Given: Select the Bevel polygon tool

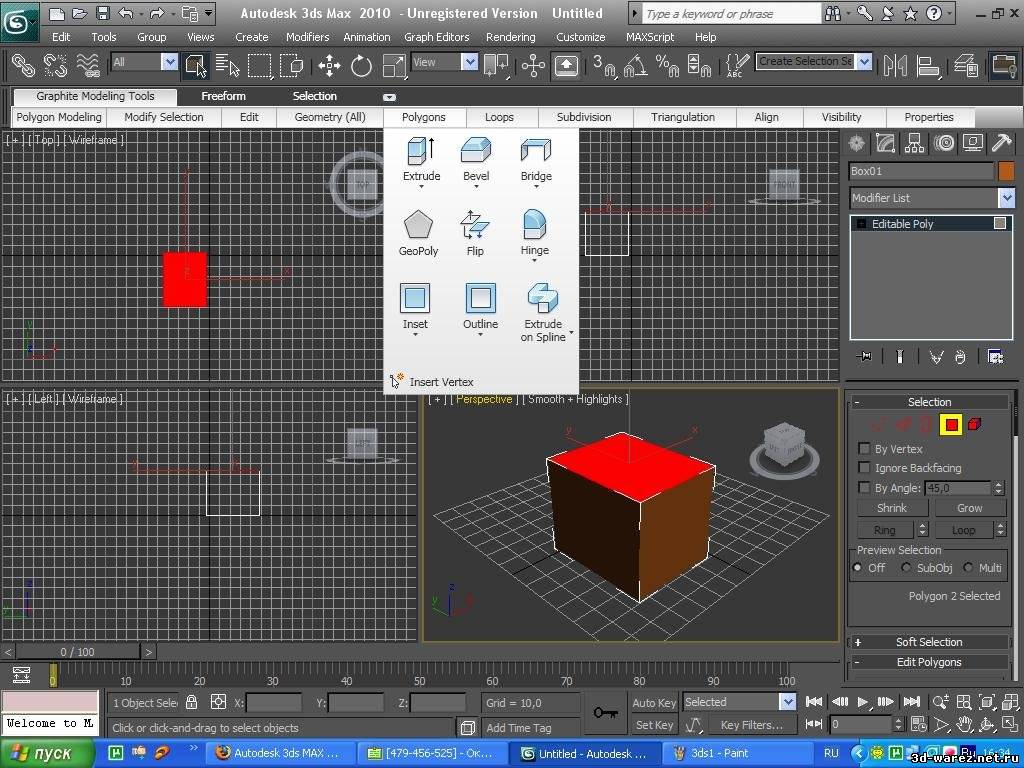Looking at the screenshot, I should (476, 159).
